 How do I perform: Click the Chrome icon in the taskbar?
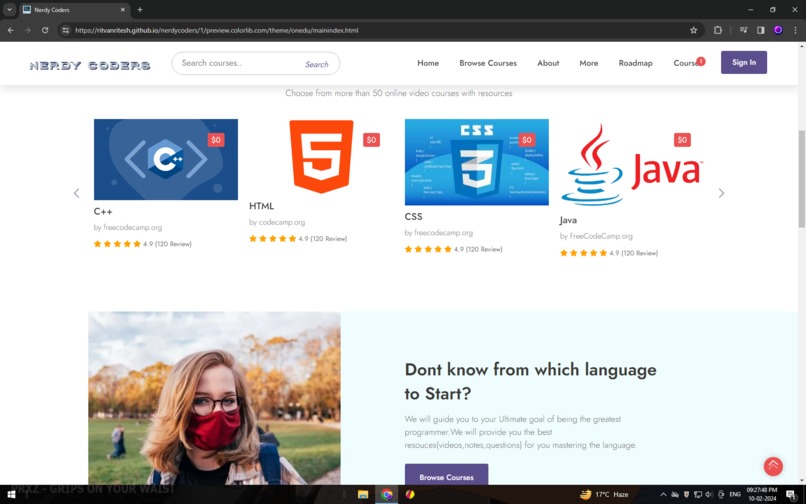click(387, 495)
